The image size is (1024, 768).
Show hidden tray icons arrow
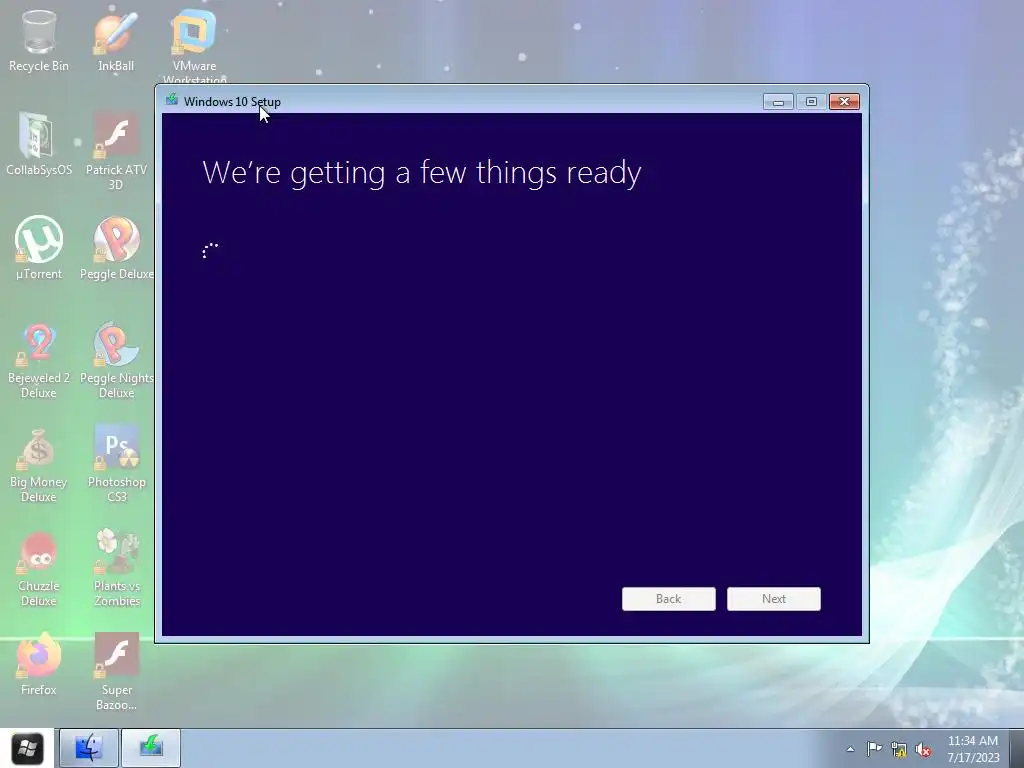tap(850, 749)
